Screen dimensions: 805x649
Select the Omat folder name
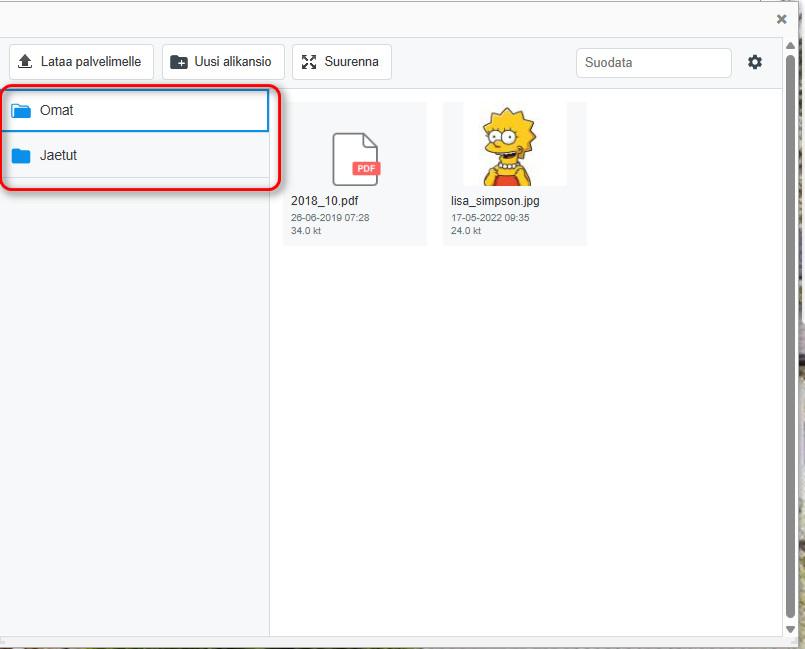56,110
